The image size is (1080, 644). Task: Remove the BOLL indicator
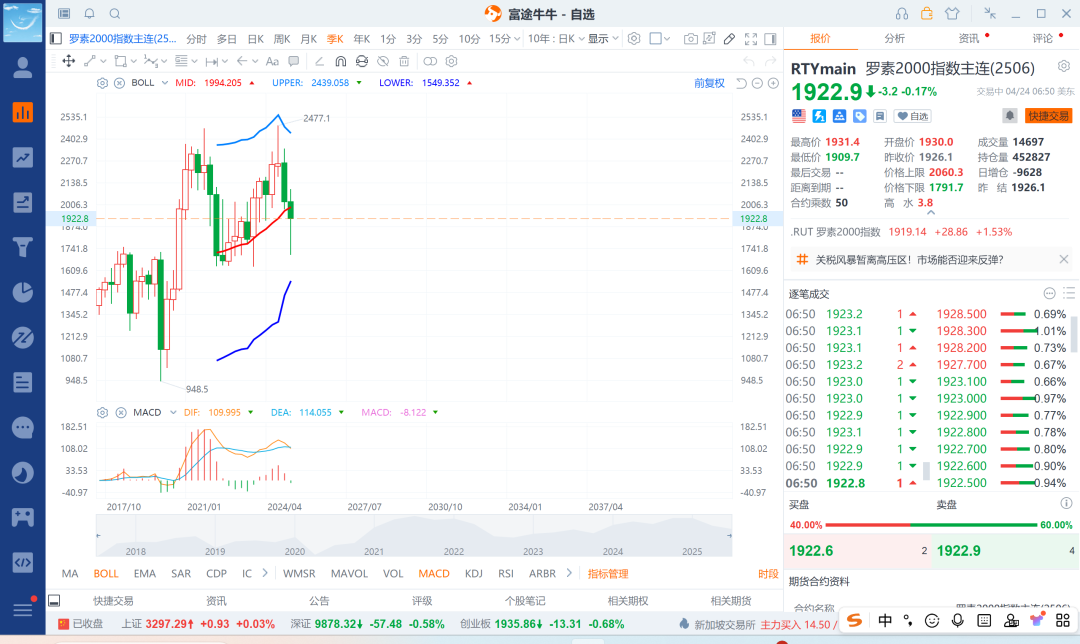pyautogui.click(x=119, y=83)
